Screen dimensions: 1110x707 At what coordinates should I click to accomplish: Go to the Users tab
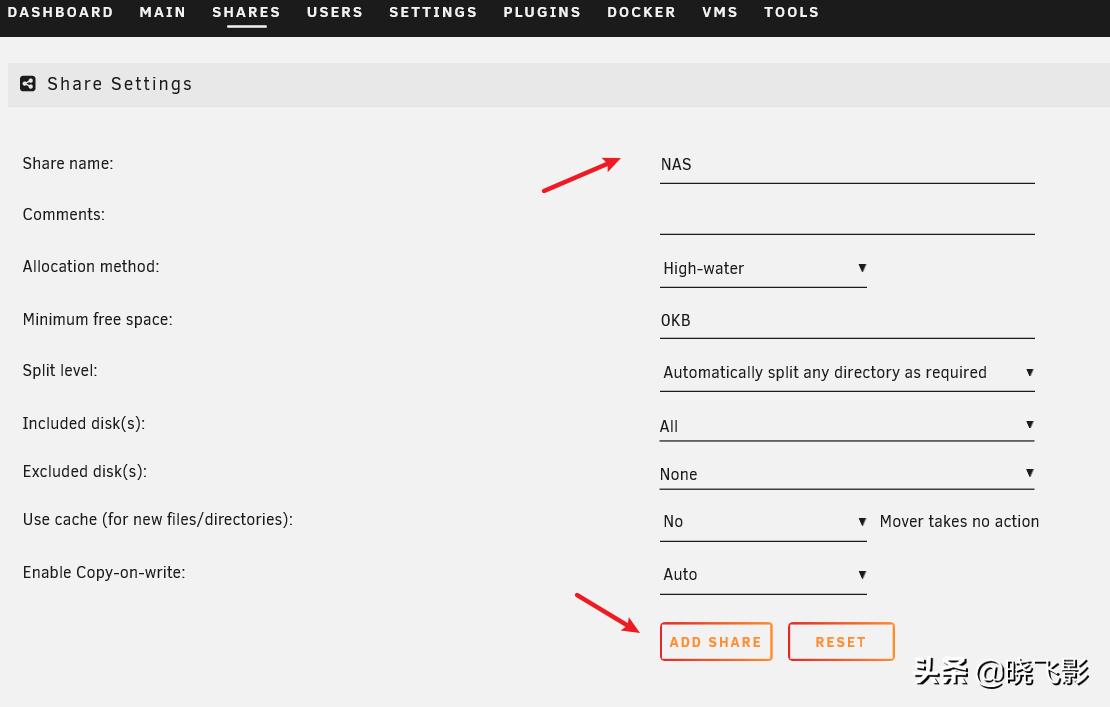click(335, 13)
